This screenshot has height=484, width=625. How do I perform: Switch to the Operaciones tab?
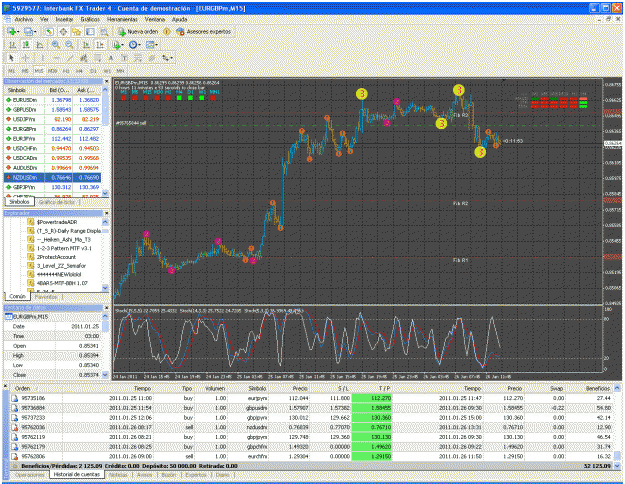(x=30, y=475)
